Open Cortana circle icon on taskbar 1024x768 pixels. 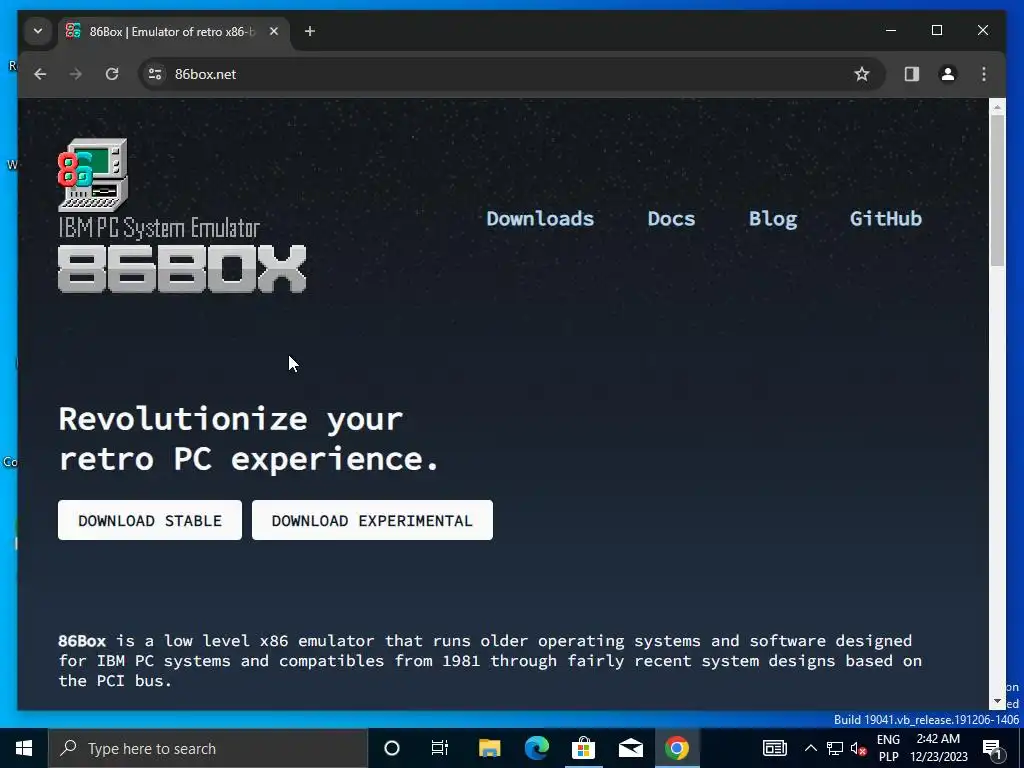tap(392, 748)
